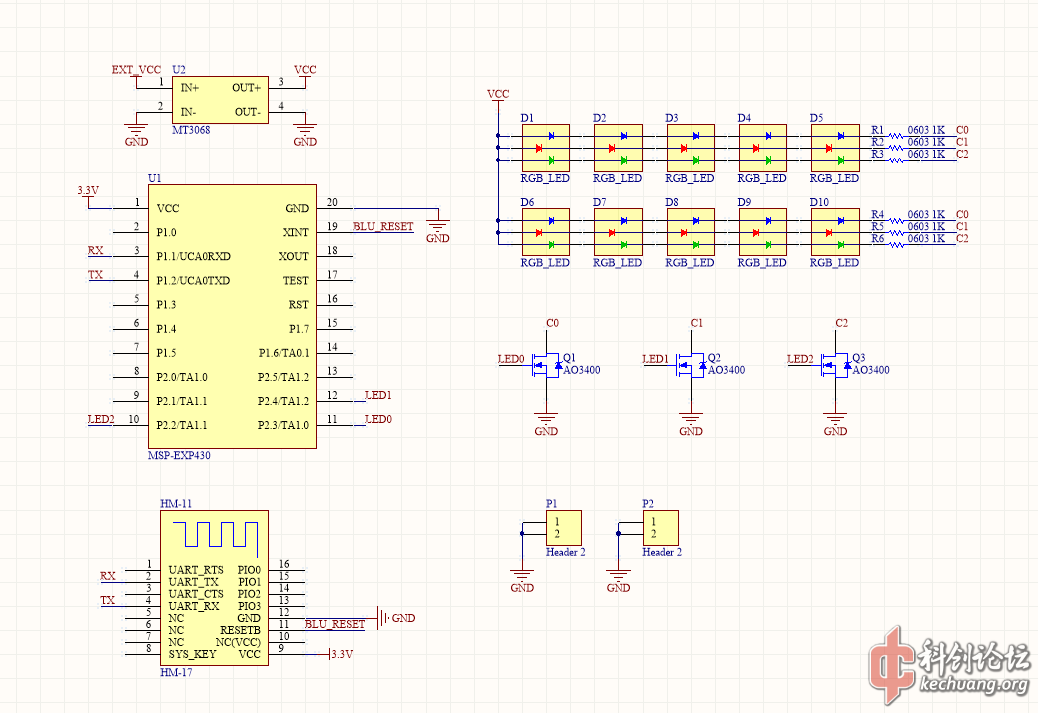Click the HM-17 label under the module
1038x713 pixels.
coord(176,672)
